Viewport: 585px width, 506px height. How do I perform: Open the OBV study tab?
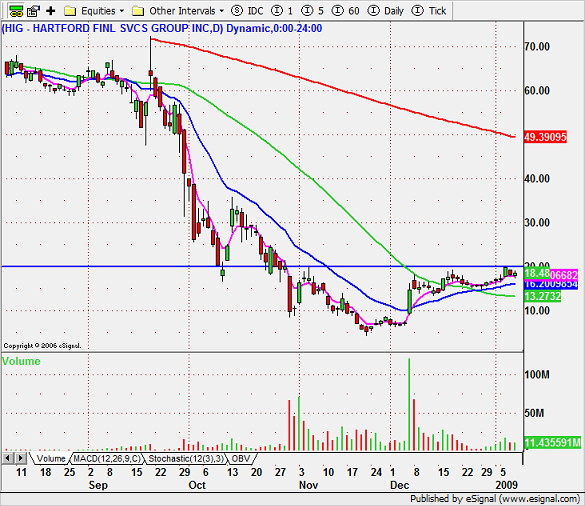tap(241, 459)
